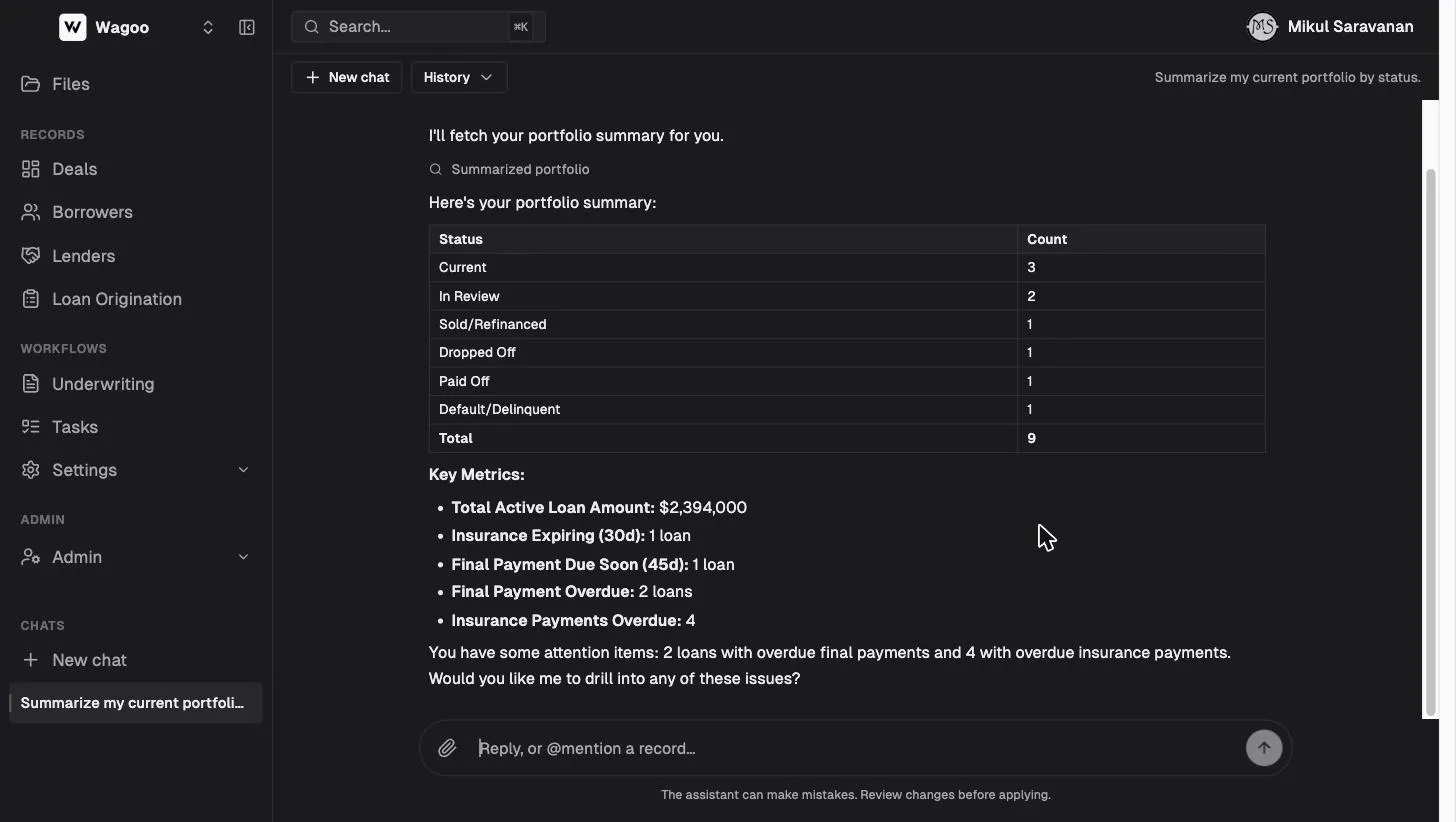
Task: Open the Wagoo workspace switcher chevrons
Action: (x=208, y=28)
